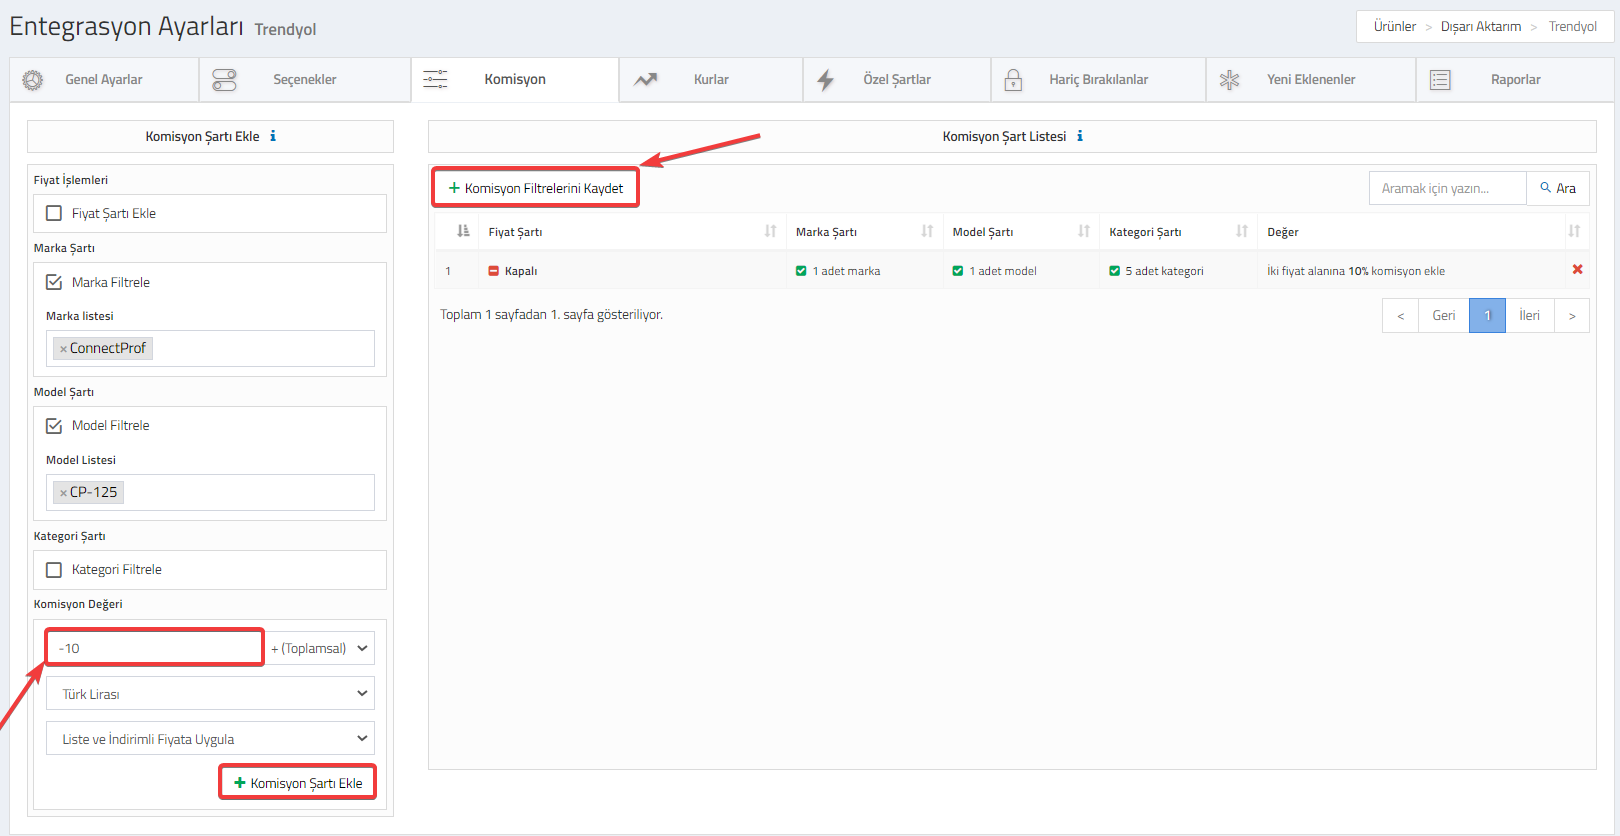Click the Yeni Eklenenler snowflake icon
1620x836 pixels.
tap(1230, 80)
